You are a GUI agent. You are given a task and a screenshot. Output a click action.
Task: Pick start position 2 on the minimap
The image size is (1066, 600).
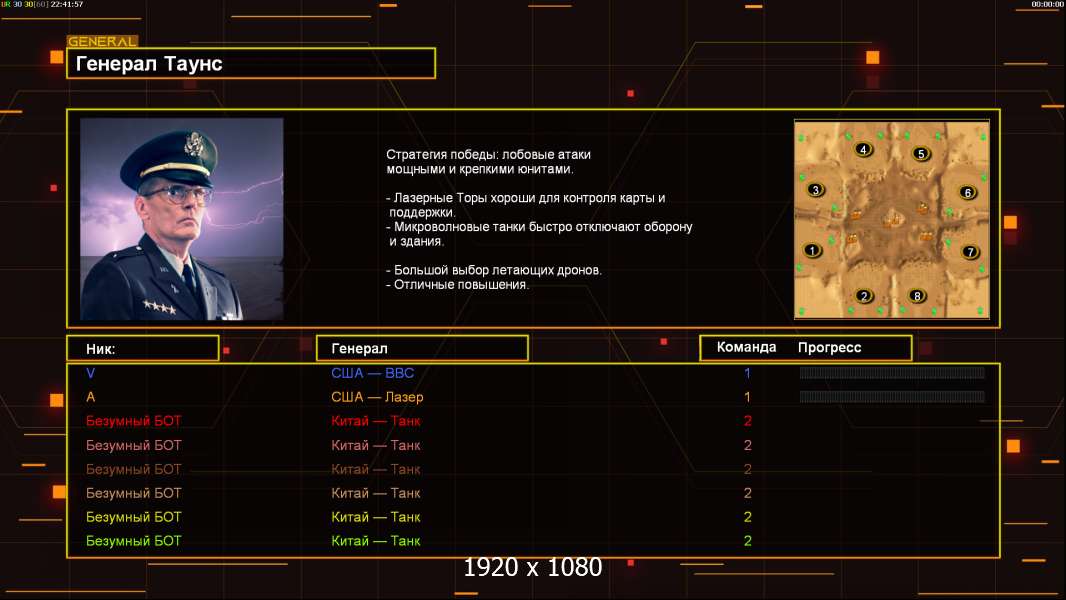[864, 296]
